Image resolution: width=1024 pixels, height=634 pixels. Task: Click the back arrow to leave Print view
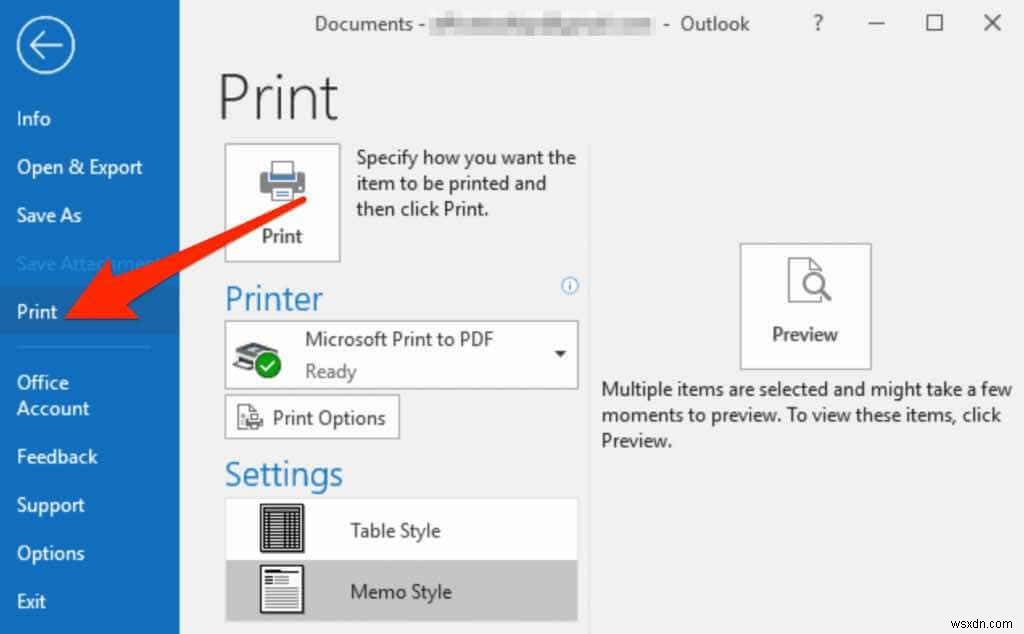pyautogui.click(x=44, y=44)
